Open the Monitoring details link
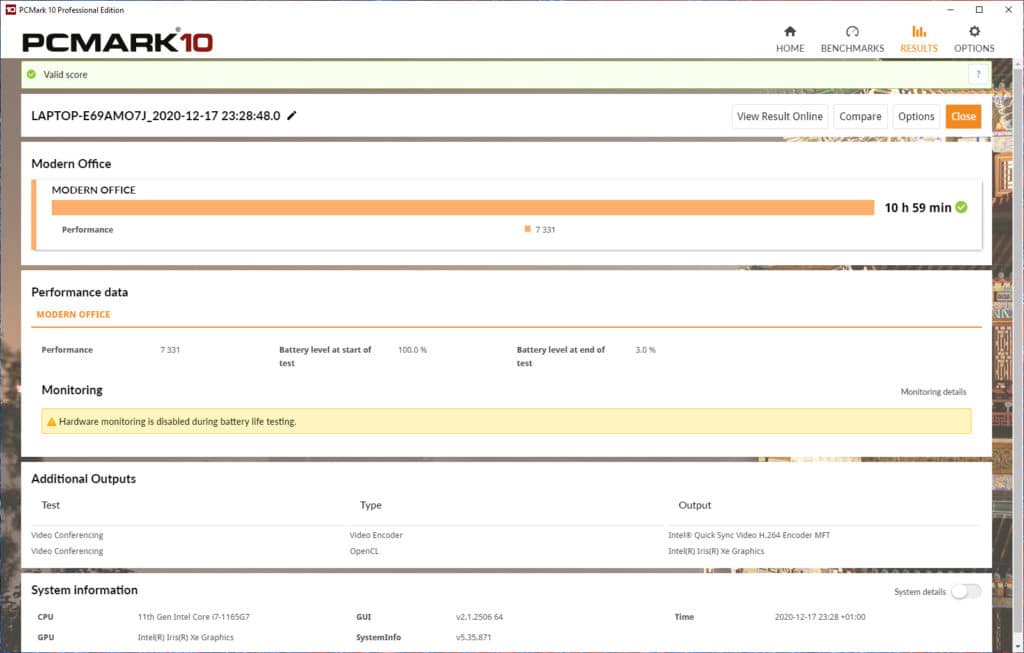The height and width of the screenshot is (653, 1024). click(x=933, y=392)
